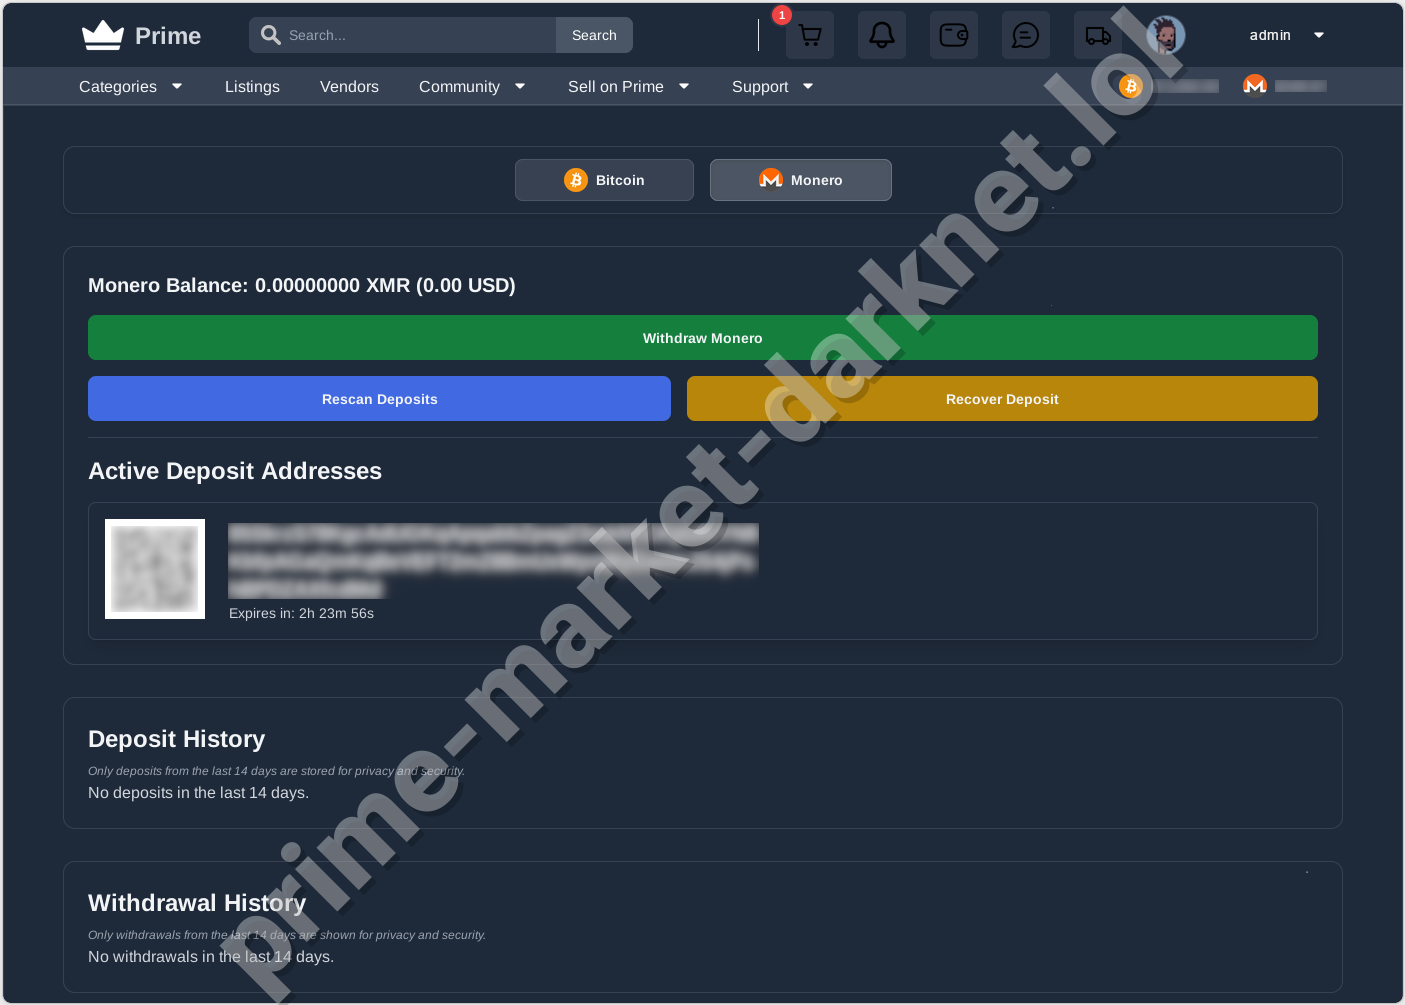Expand the Sell on Prime dropdown

tap(627, 86)
